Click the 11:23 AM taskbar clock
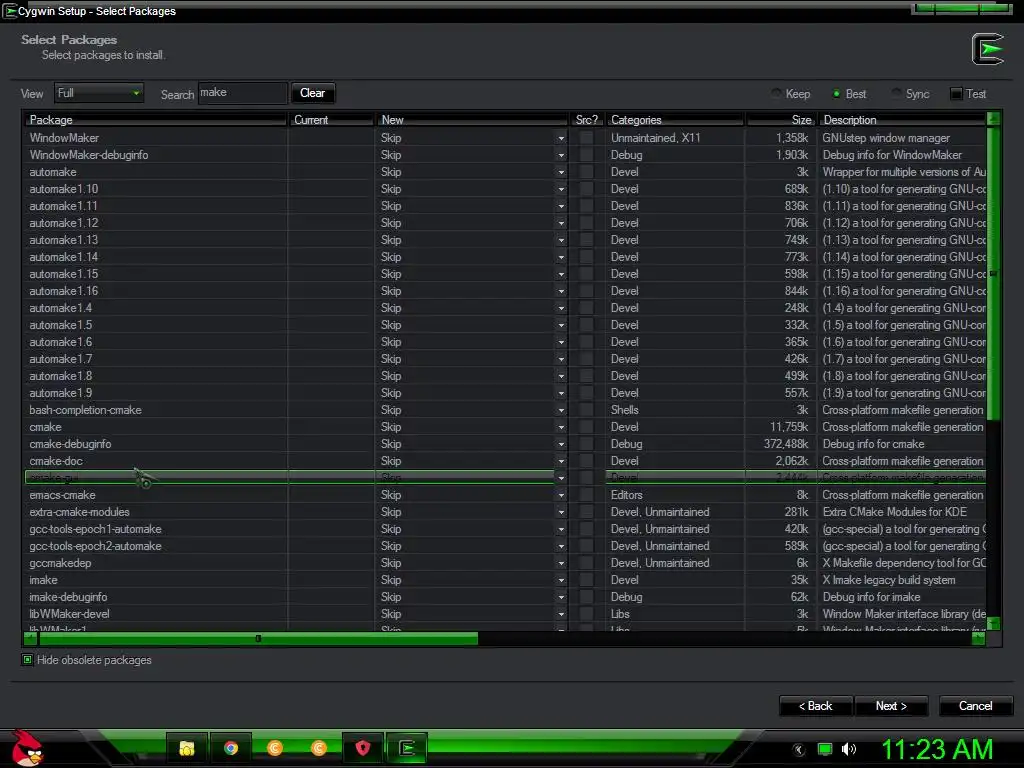 coord(937,749)
